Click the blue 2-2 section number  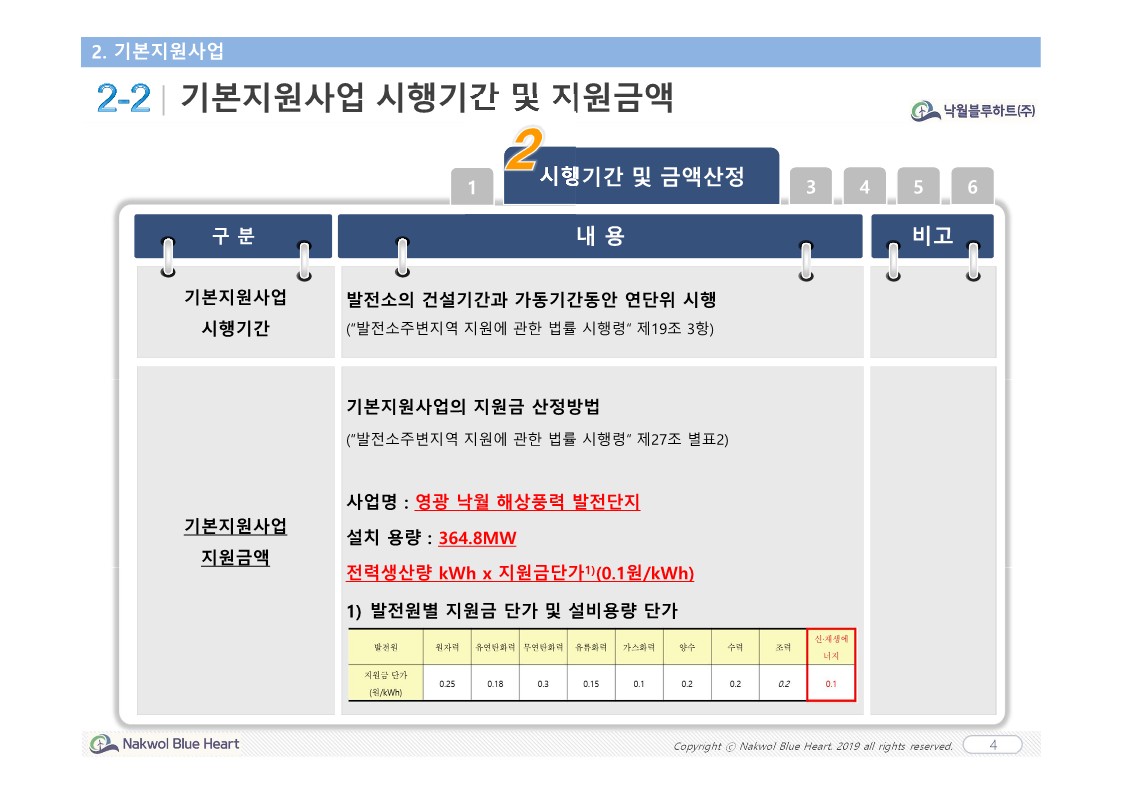tap(124, 98)
